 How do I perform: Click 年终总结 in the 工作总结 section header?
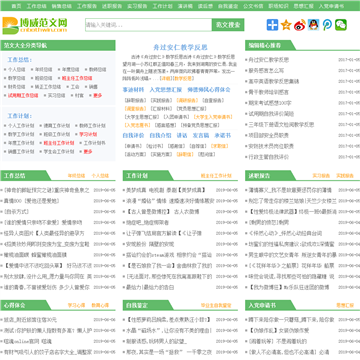pos(76,176)
